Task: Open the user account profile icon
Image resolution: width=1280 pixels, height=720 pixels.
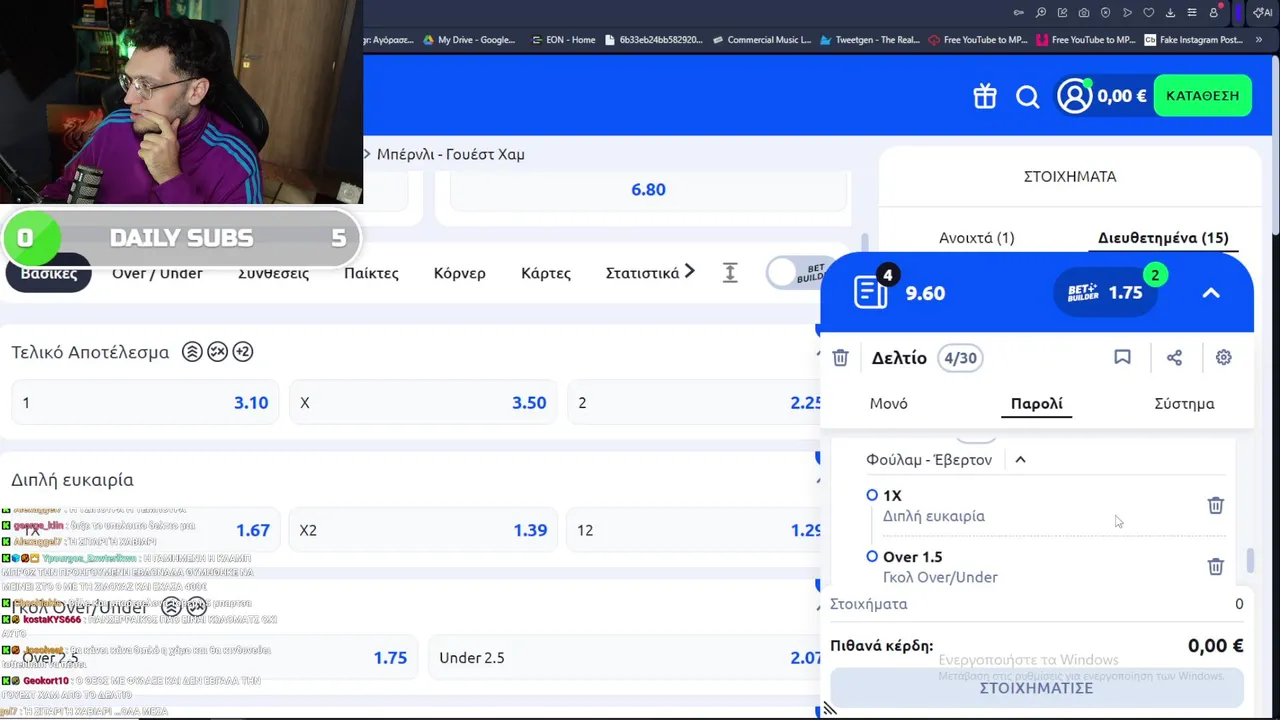Action: point(1075,96)
